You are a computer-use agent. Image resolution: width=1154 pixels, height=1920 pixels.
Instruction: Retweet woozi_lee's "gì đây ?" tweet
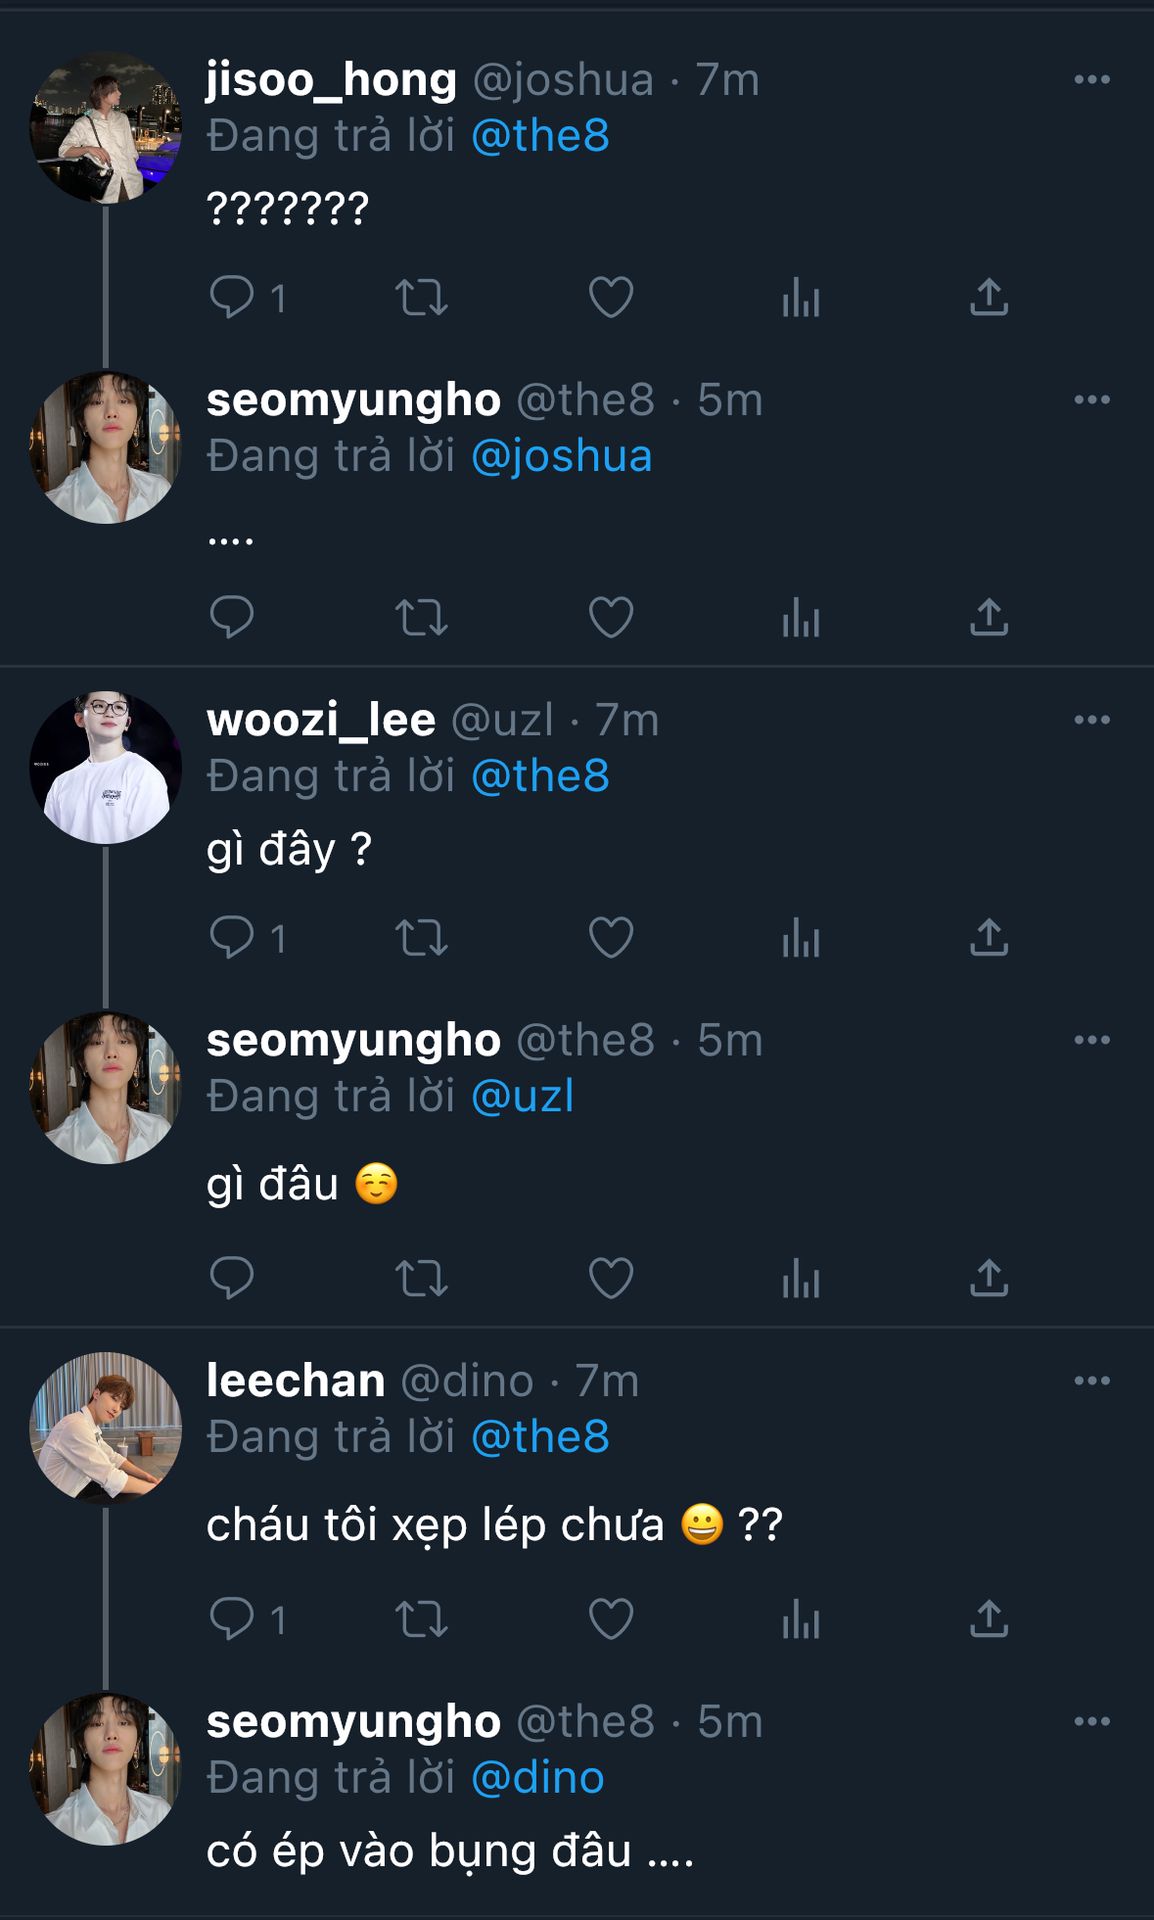pyautogui.click(x=421, y=938)
